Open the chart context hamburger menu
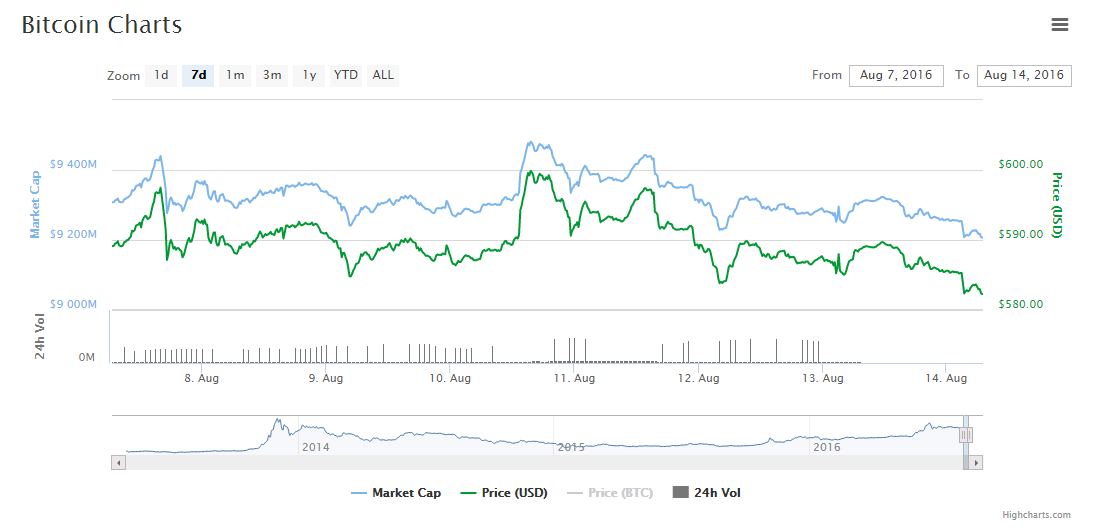Screen dimensions: 1103x528 1060,25
